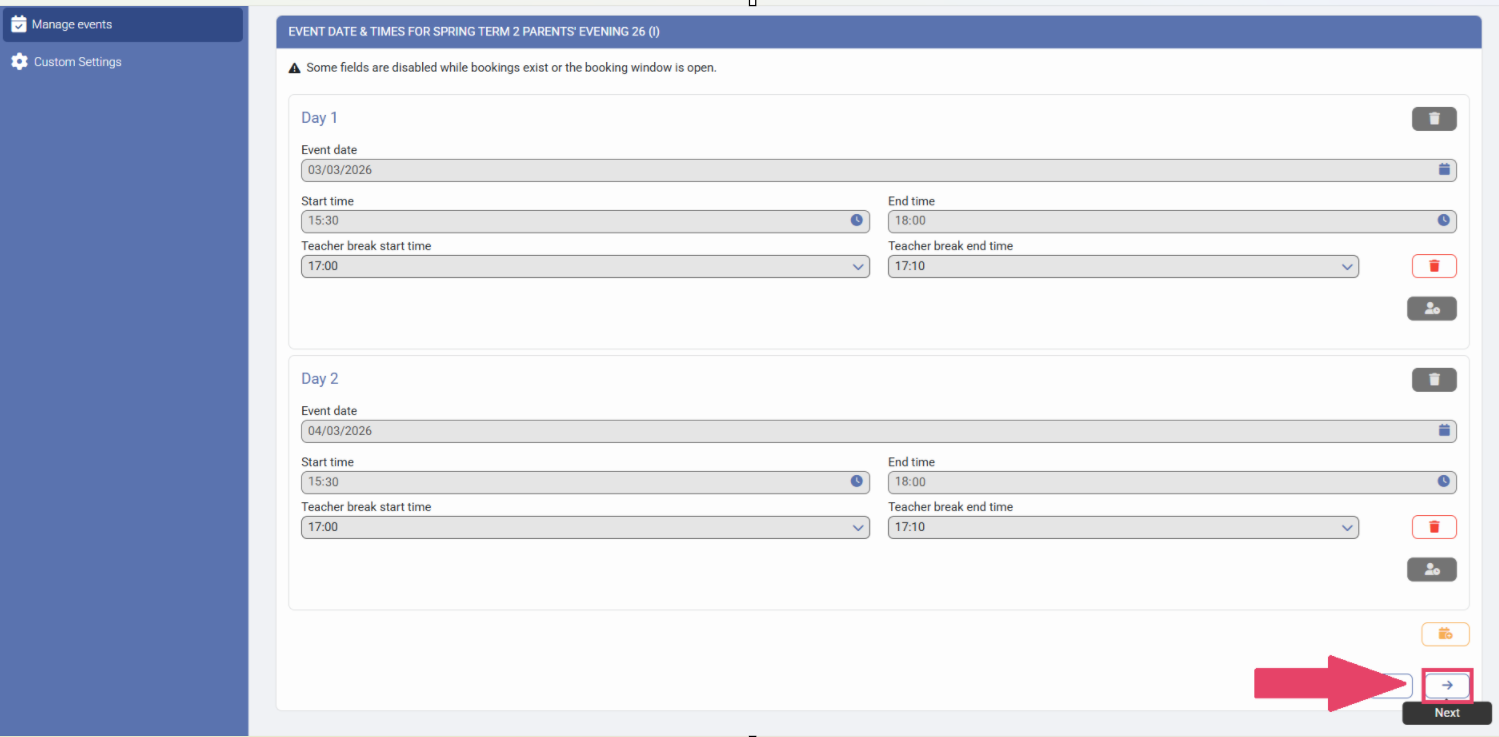Delete Day 1 teacher break via red trash

[x=1433, y=266]
